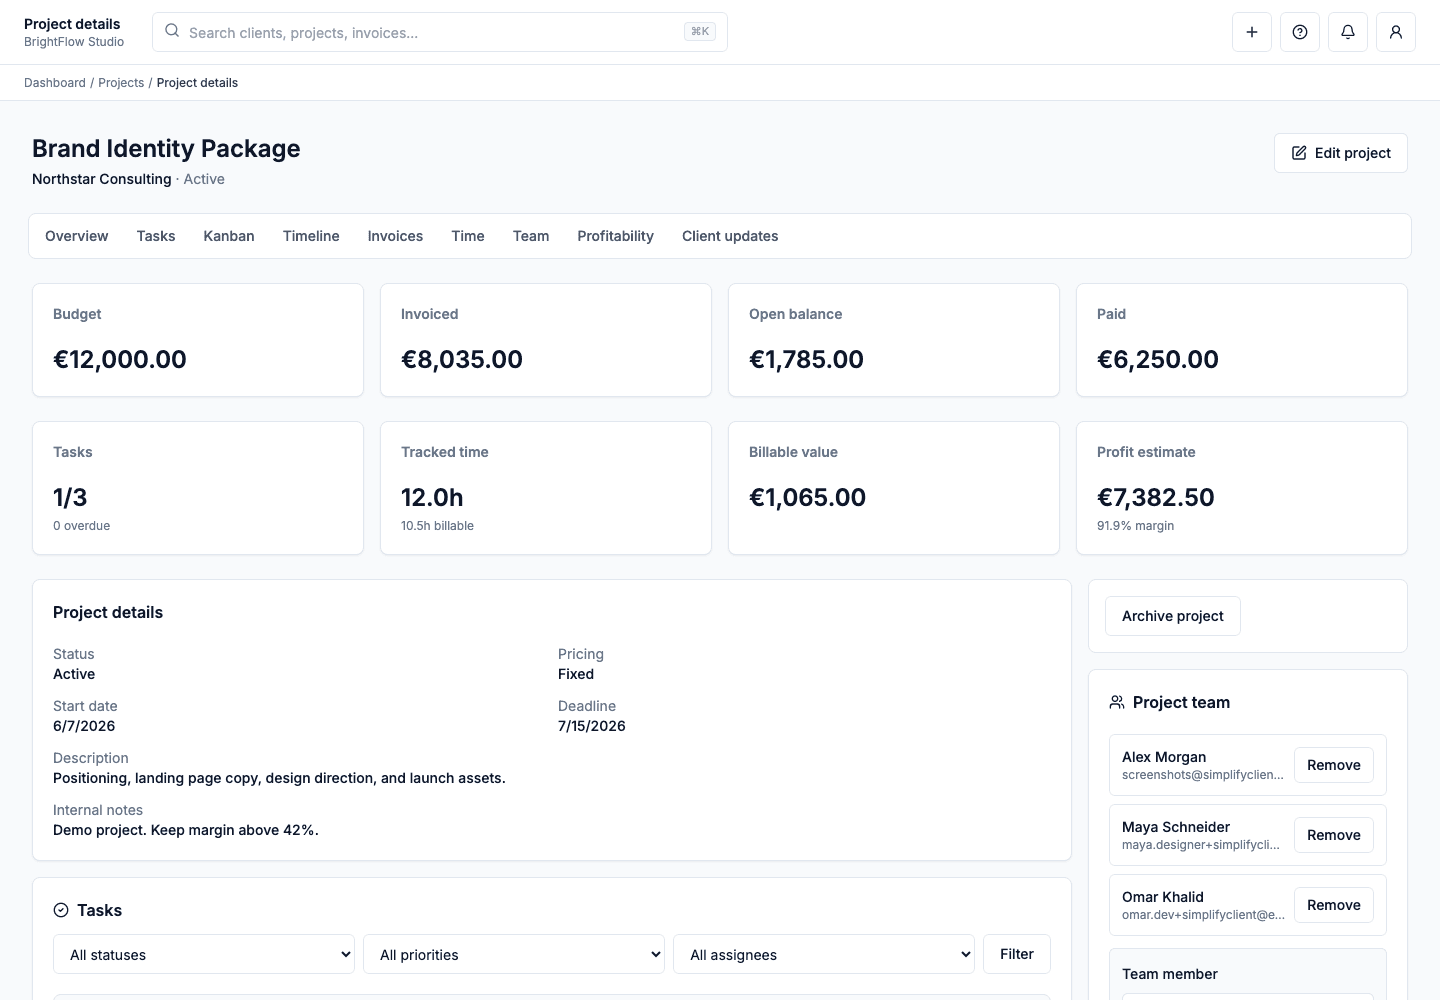Screen dimensions: 1440x1000
Task: Click the €12,000.00 budget value
Action: pos(120,359)
